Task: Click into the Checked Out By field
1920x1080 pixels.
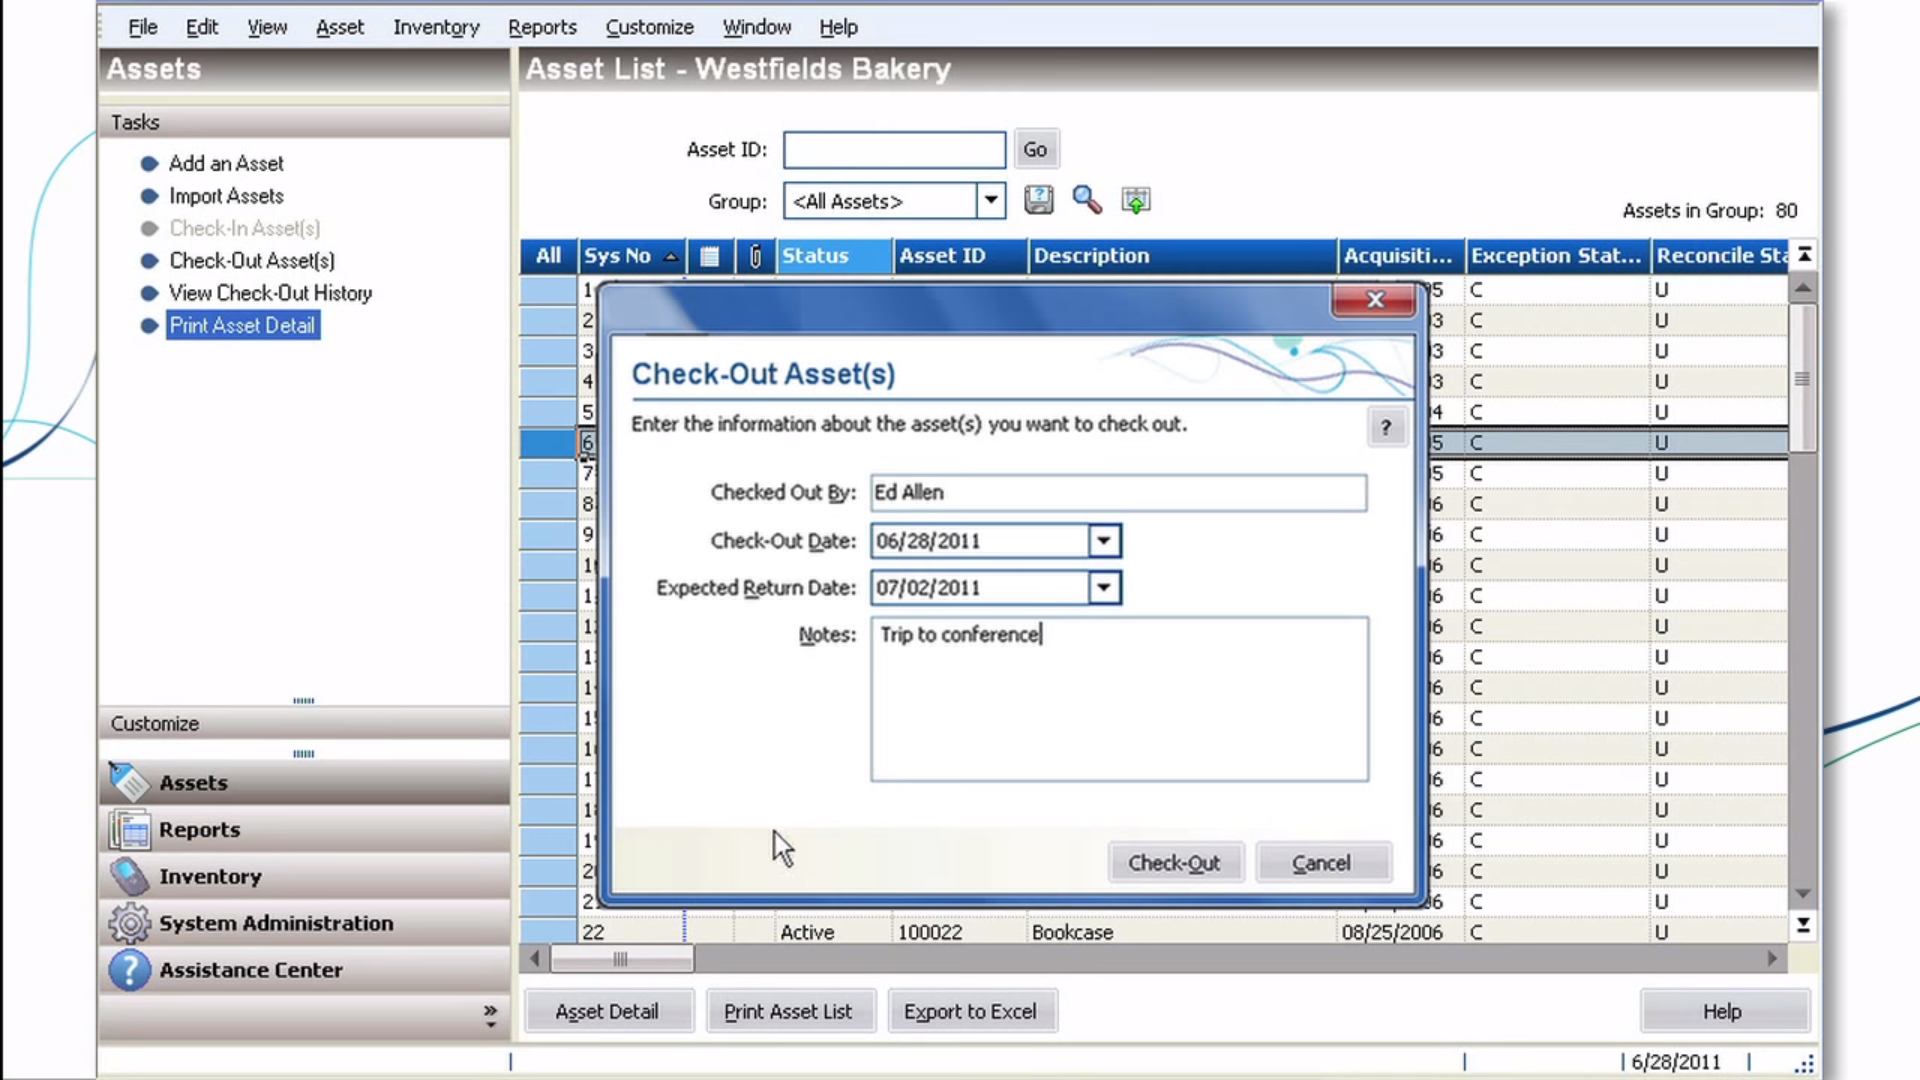Action: [1117, 493]
